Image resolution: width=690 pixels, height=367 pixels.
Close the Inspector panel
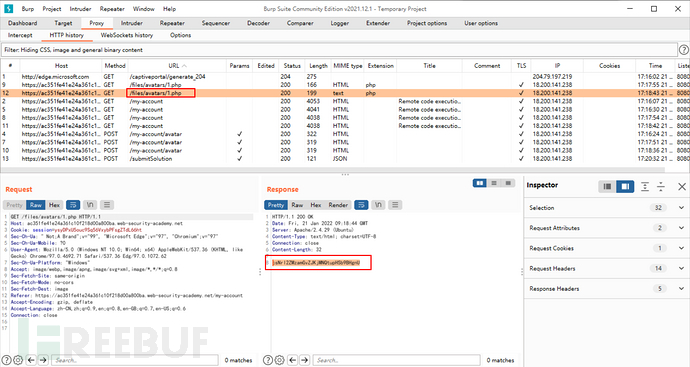(x=682, y=187)
